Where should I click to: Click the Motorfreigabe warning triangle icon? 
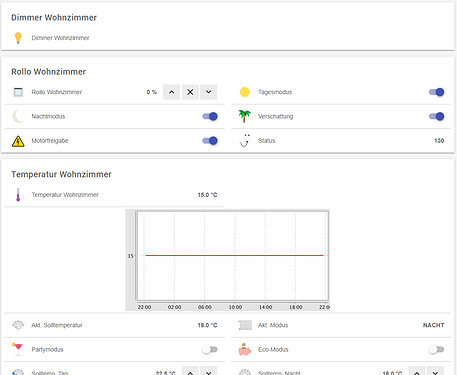coord(18,141)
